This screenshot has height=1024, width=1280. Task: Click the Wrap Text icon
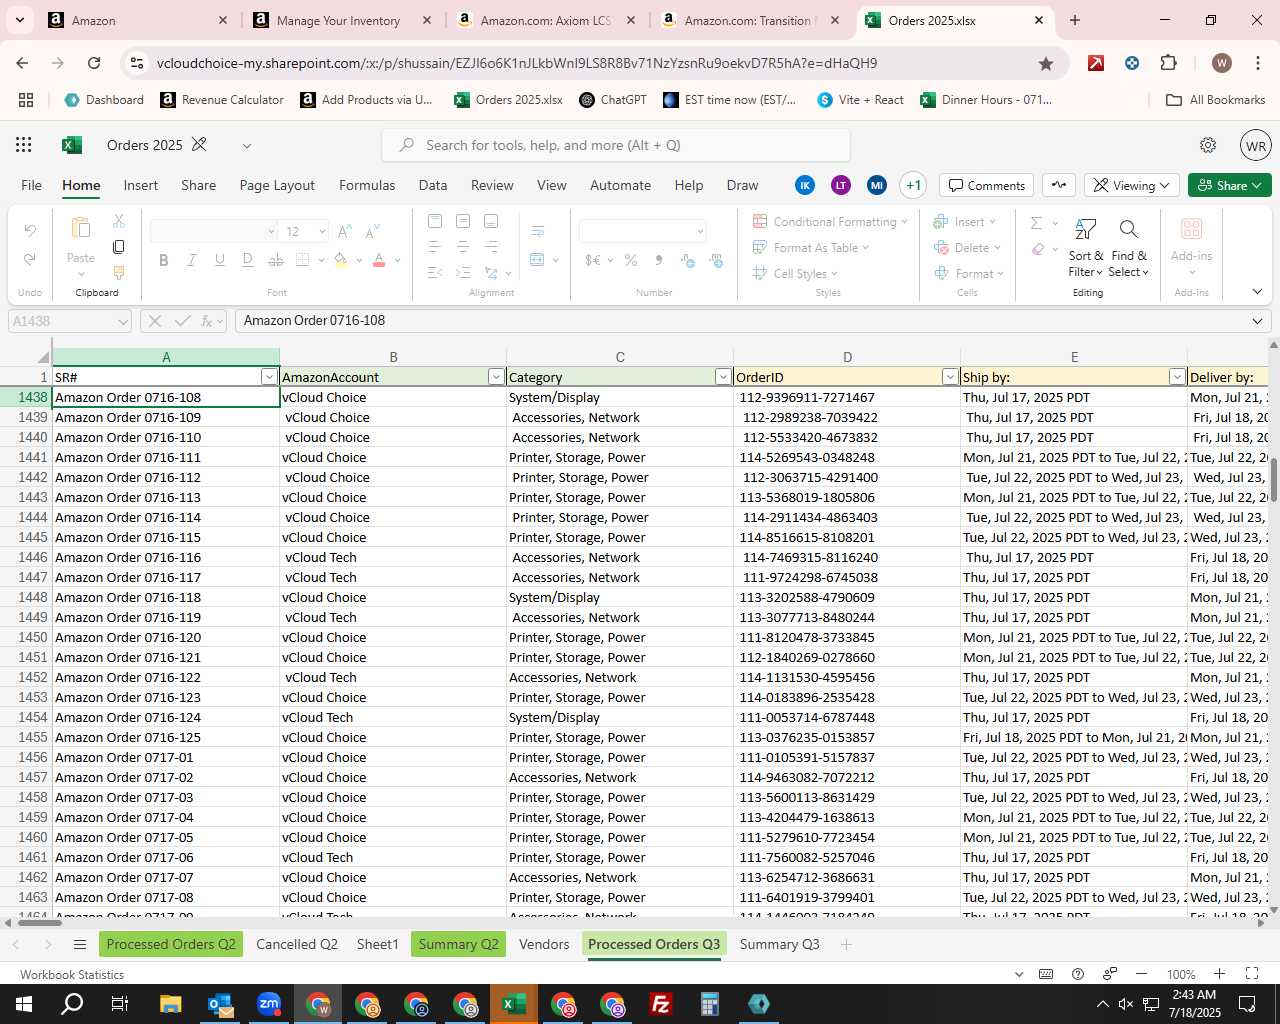click(538, 231)
